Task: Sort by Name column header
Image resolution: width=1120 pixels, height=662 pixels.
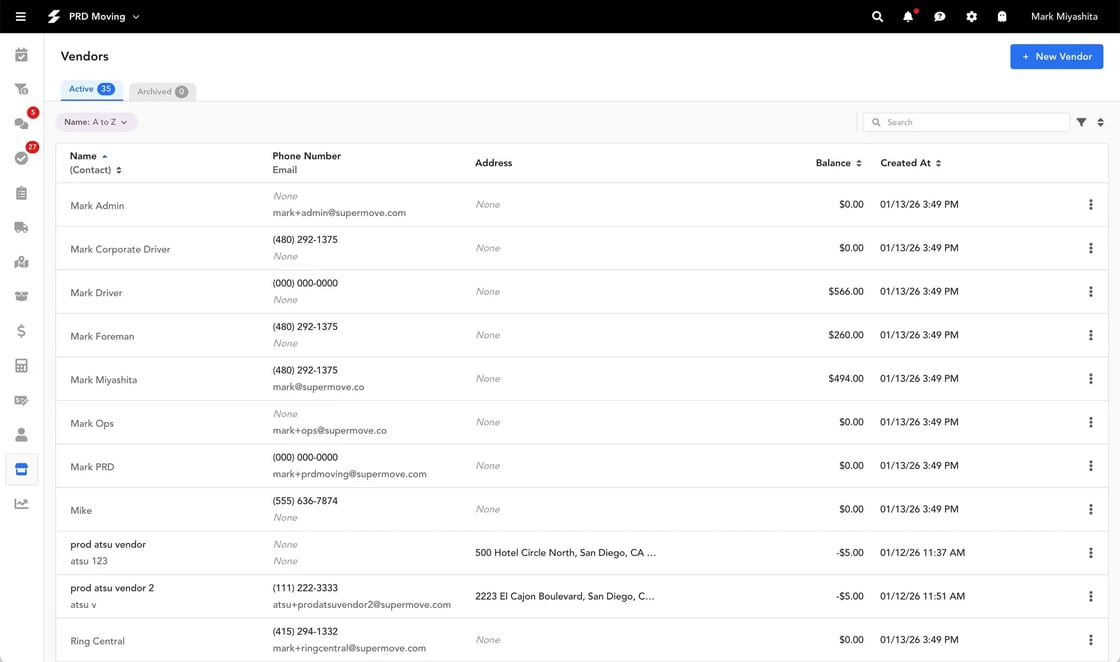Action: click(x=89, y=156)
